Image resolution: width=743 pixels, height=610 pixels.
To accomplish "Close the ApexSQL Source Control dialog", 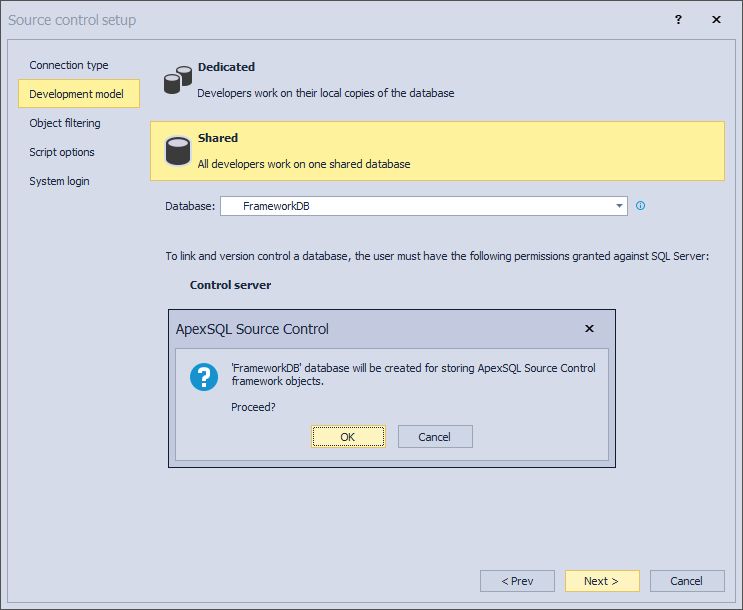I will coord(589,328).
